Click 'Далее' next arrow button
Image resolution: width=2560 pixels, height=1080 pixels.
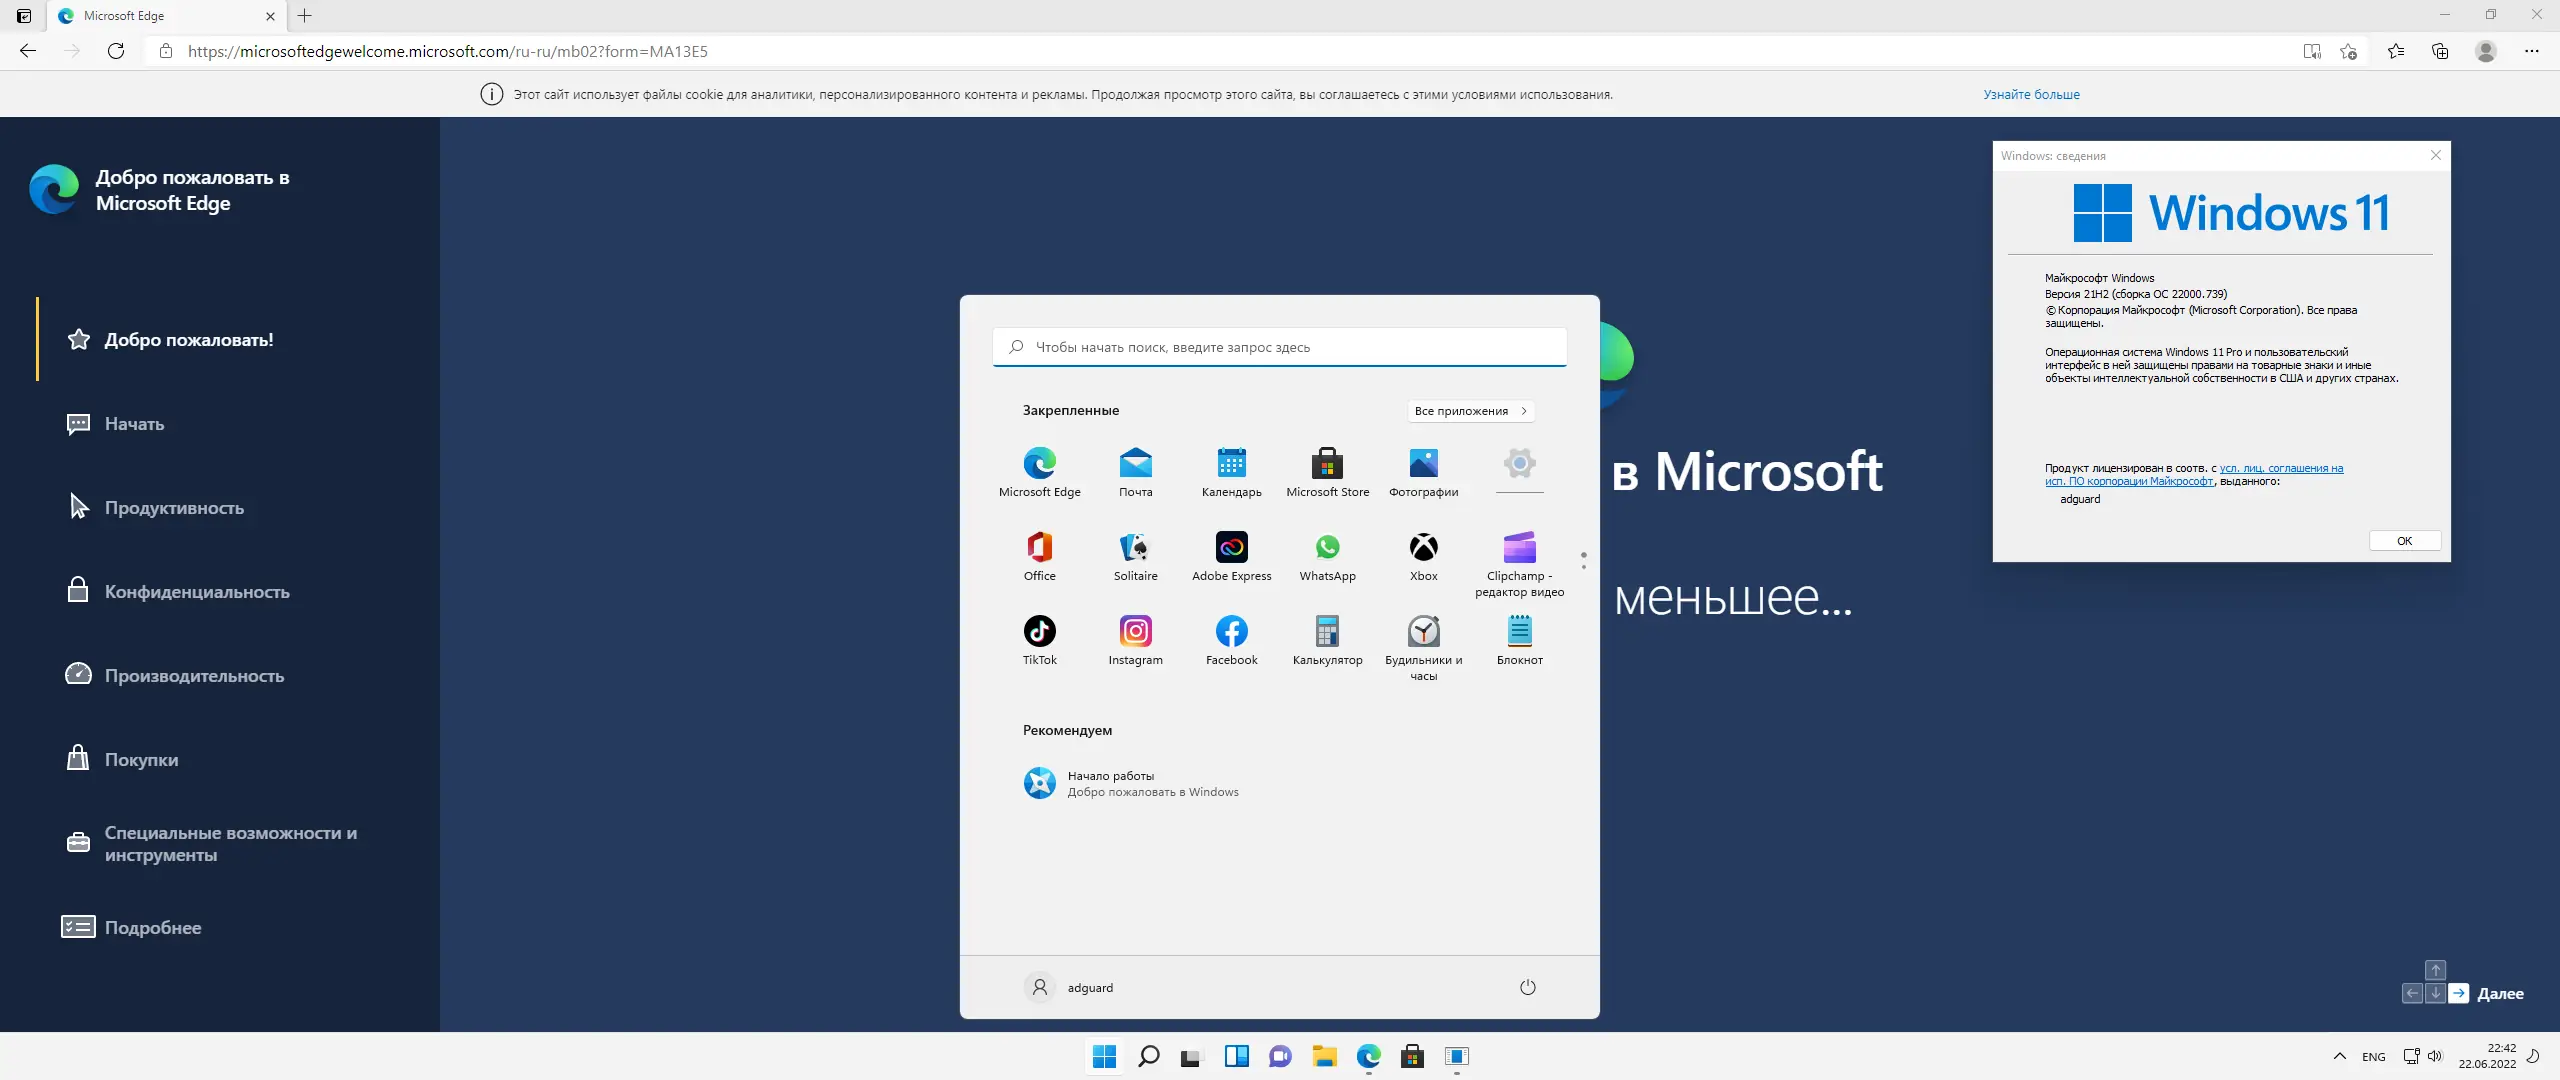point(2458,993)
